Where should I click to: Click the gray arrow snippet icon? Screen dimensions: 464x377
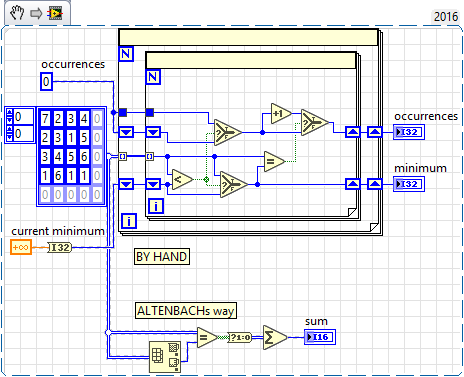[36, 14]
